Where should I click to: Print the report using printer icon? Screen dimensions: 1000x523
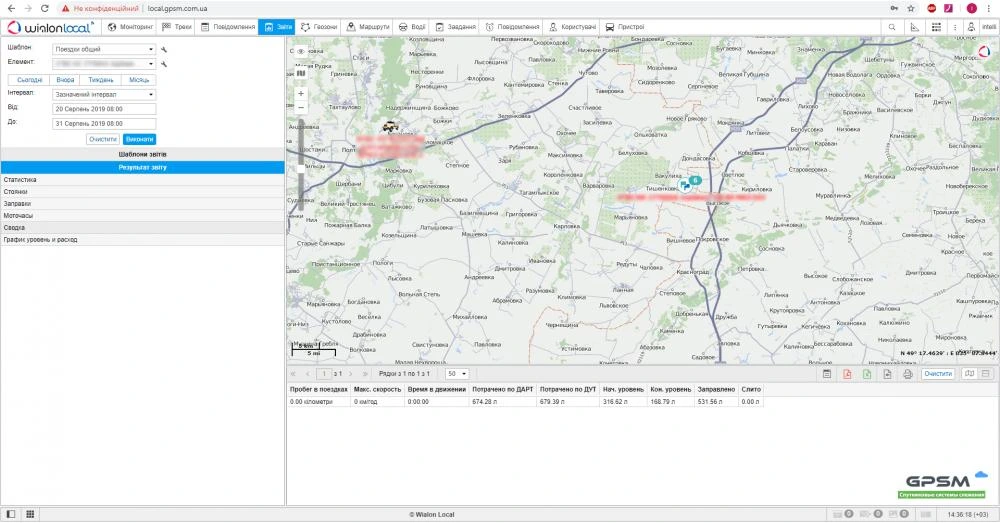[x=908, y=373]
